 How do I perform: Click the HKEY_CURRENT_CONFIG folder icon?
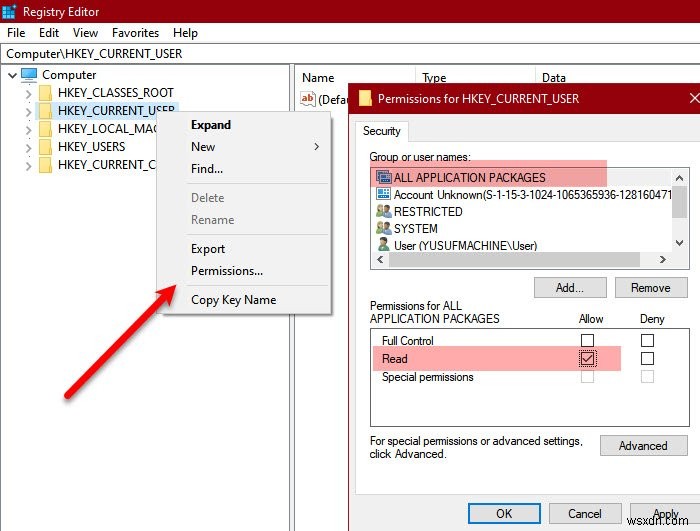pyautogui.click(x=45, y=164)
